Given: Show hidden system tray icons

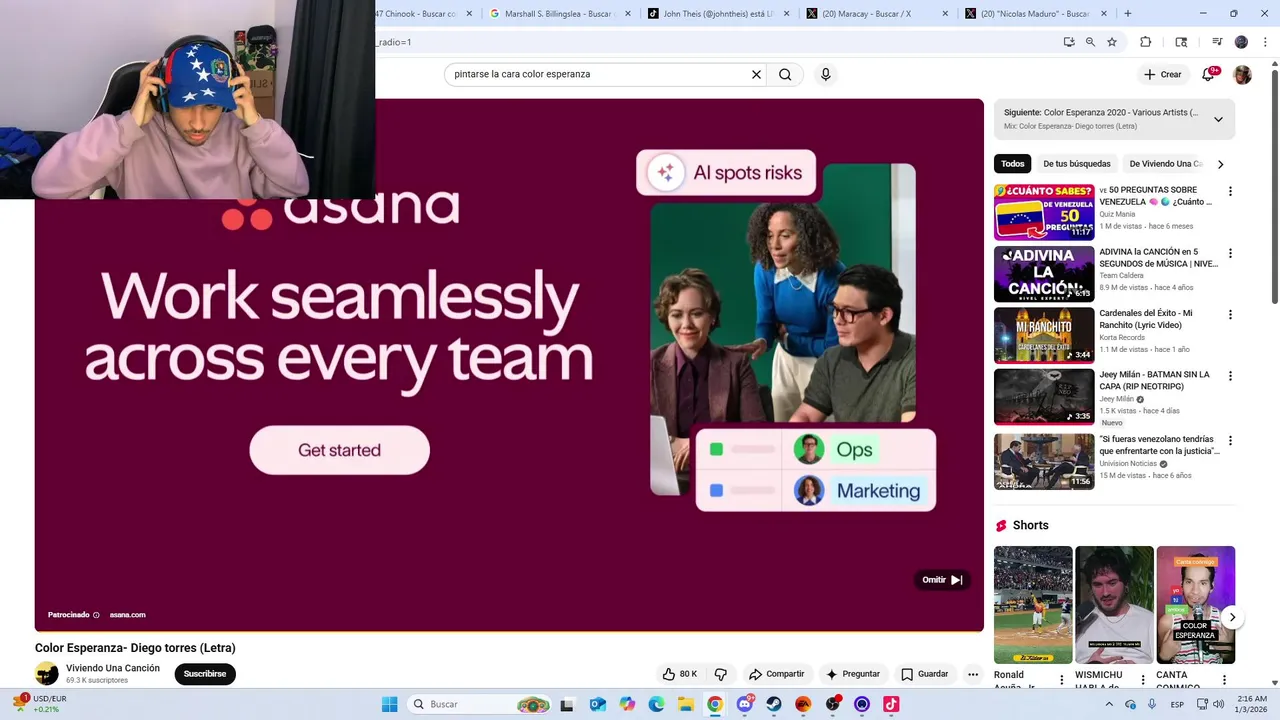Looking at the screenshot, I should [x=1108, y=704].
